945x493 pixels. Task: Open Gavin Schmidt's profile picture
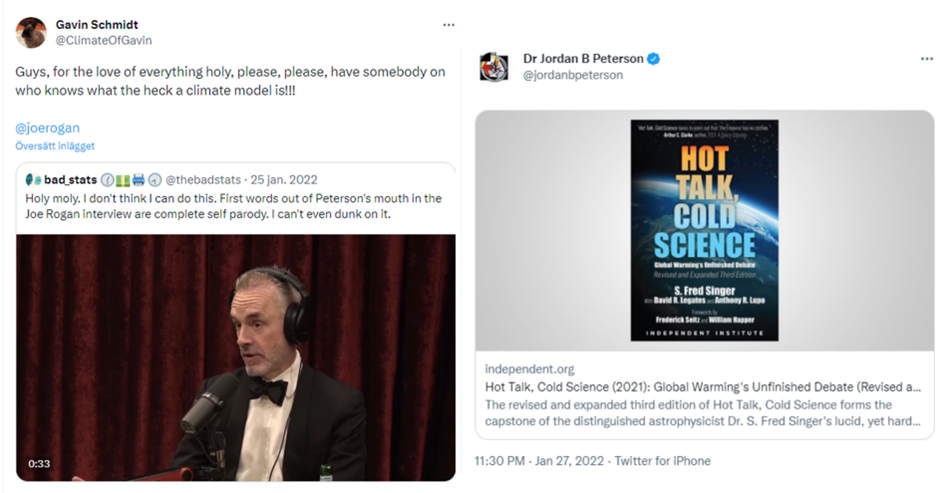point(31,33)
